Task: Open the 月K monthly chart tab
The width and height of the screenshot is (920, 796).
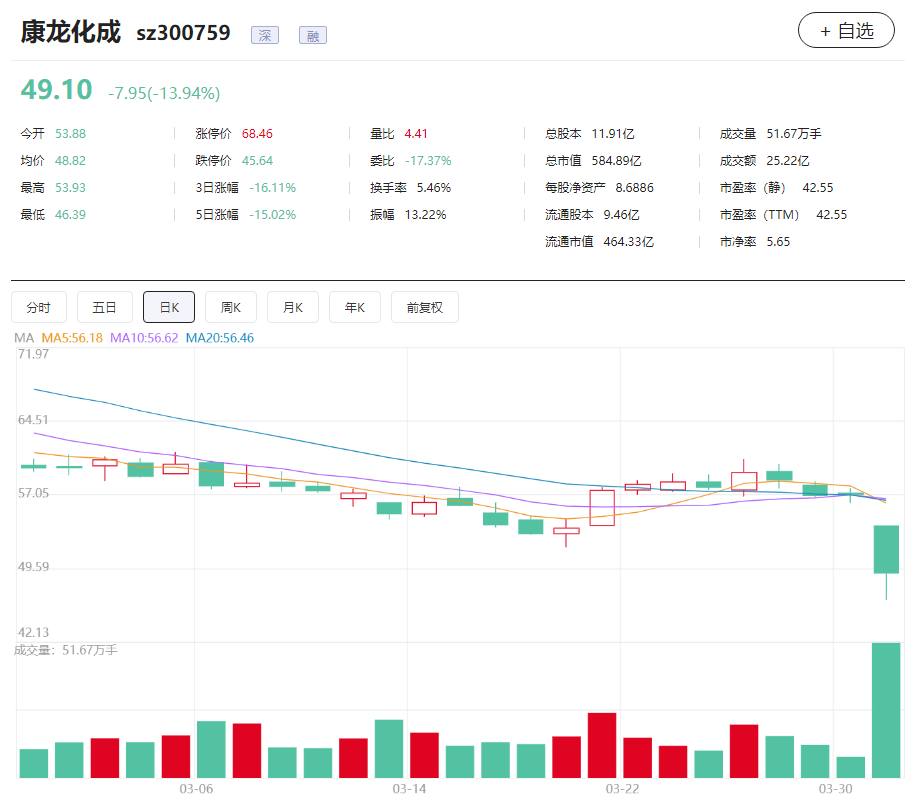Action: coord(293,307)
